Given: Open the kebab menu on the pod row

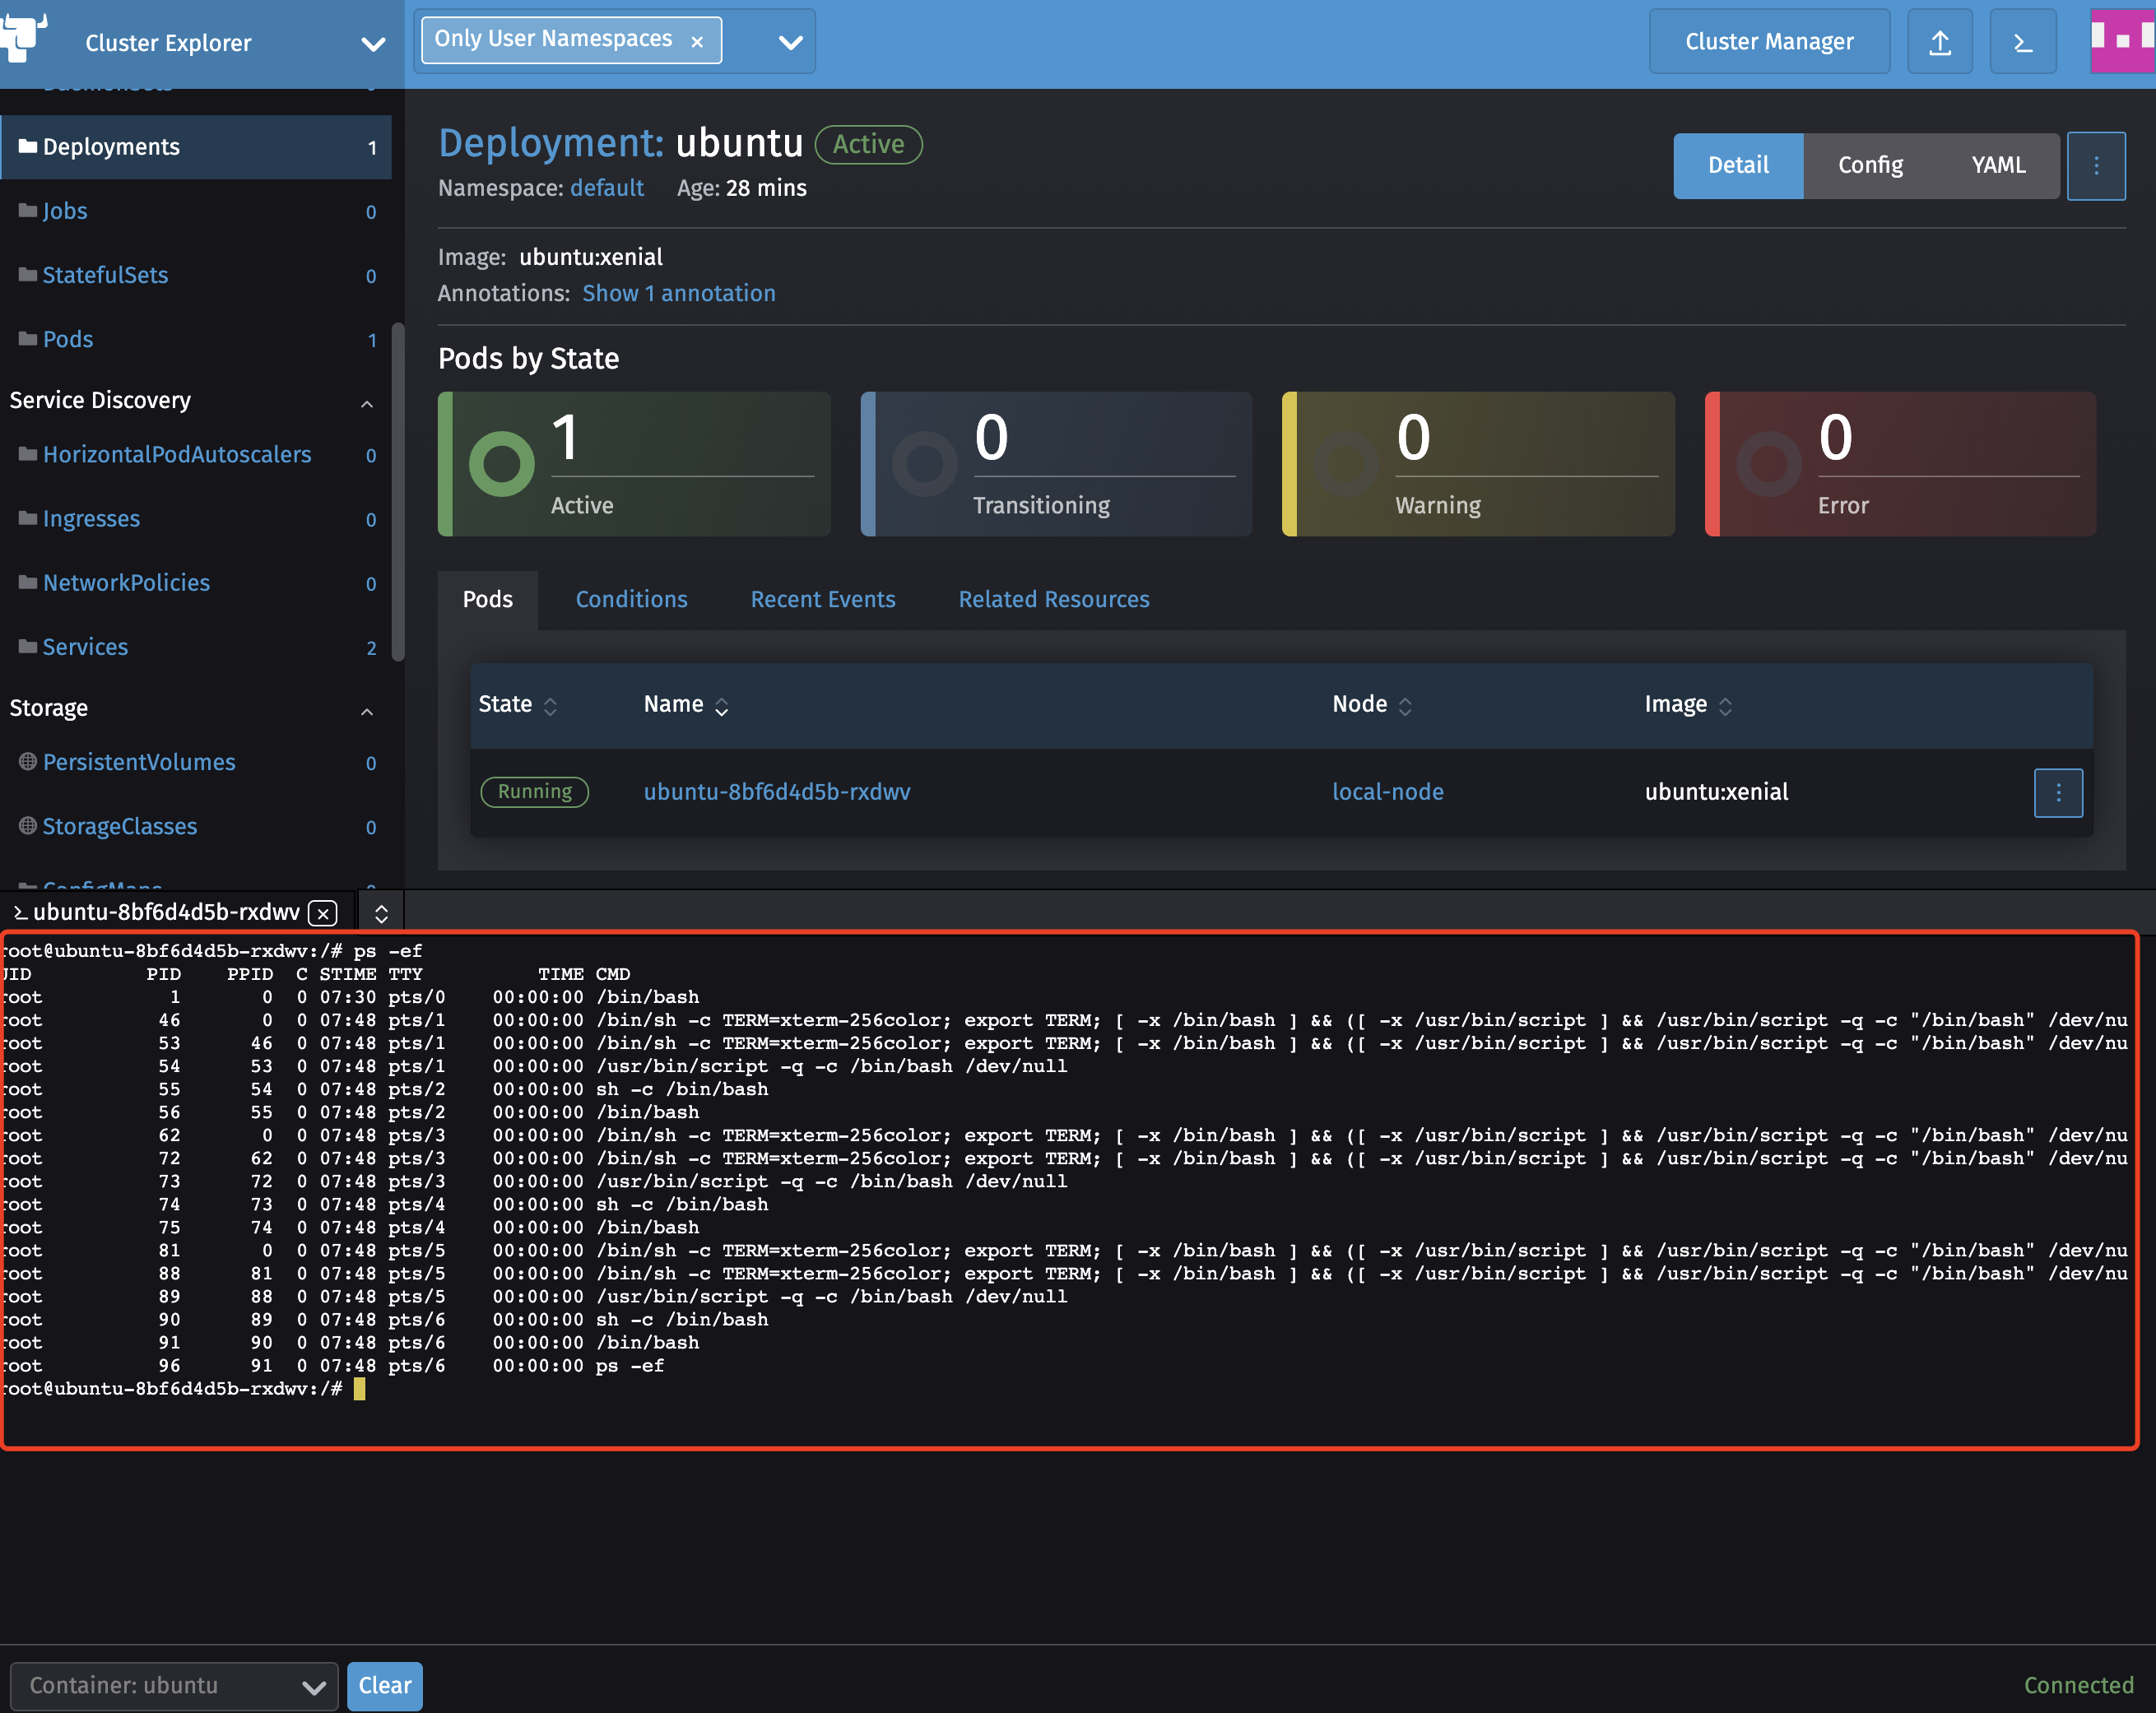Looking at the screenshot, I should (x=2058, y=792).
